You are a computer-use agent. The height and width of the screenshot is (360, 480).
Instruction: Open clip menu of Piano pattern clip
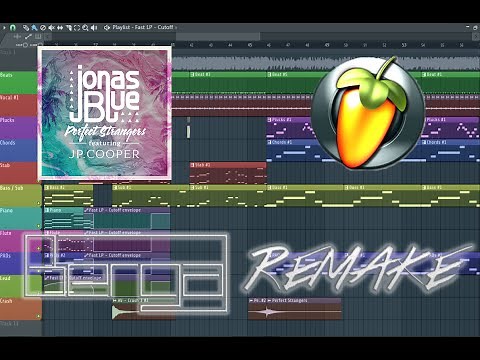click(x=47, y=210)
